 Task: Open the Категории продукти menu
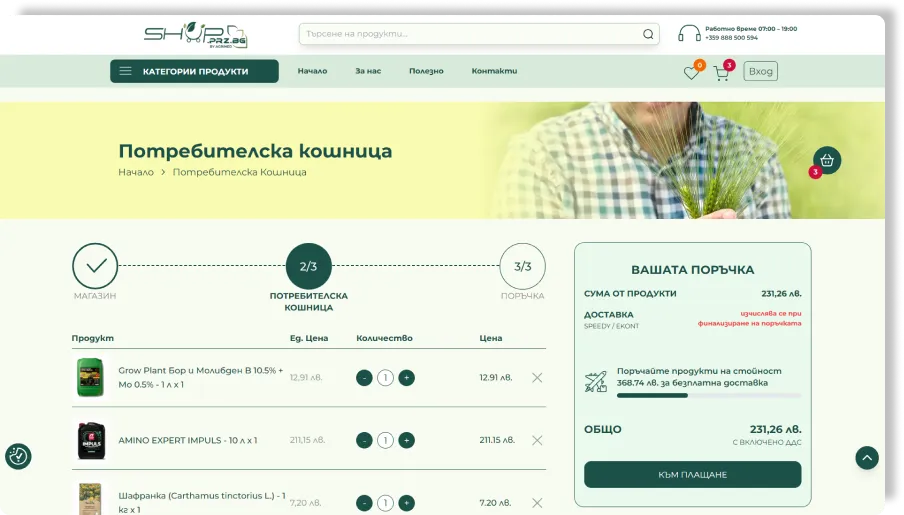coord(194,71)
